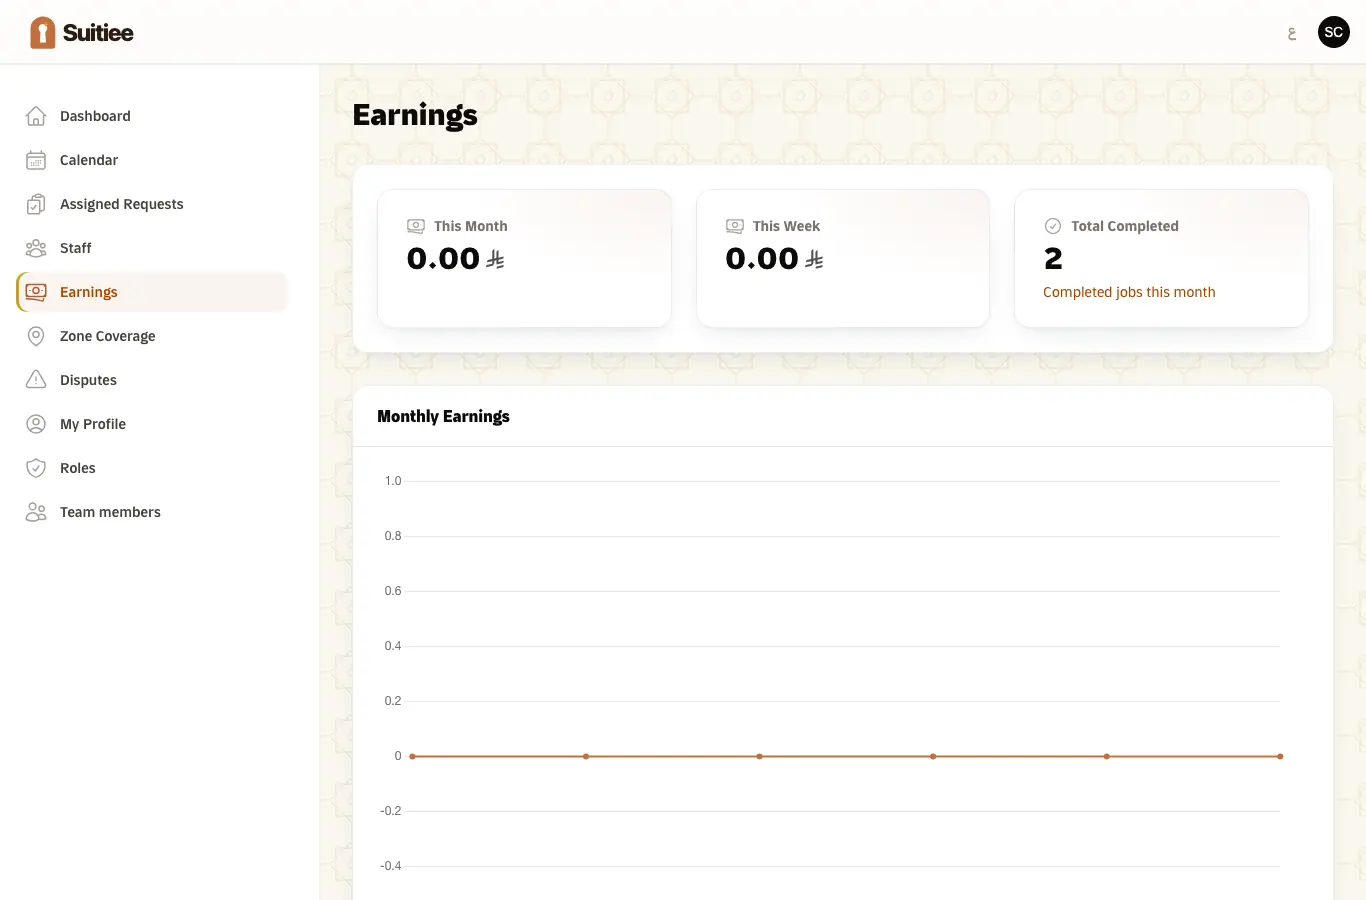
Task: Click the -0.4 y-axis label
Action: click(x=391, y=866)
